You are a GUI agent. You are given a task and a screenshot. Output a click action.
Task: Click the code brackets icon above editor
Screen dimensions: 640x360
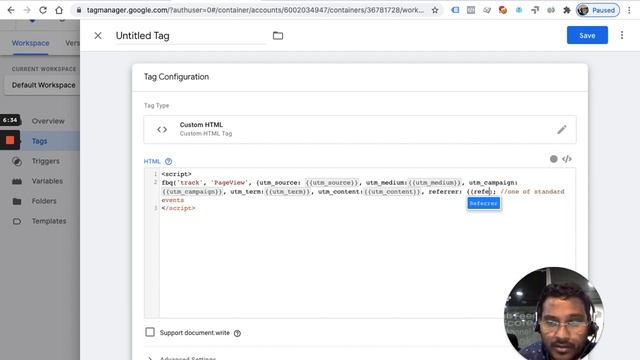(x=567, y=159)
